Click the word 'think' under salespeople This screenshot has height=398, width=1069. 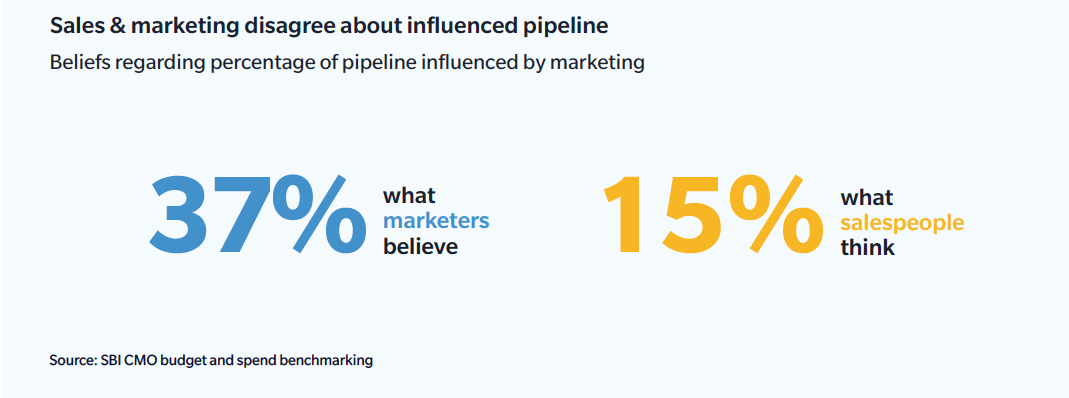pos(867,247)
